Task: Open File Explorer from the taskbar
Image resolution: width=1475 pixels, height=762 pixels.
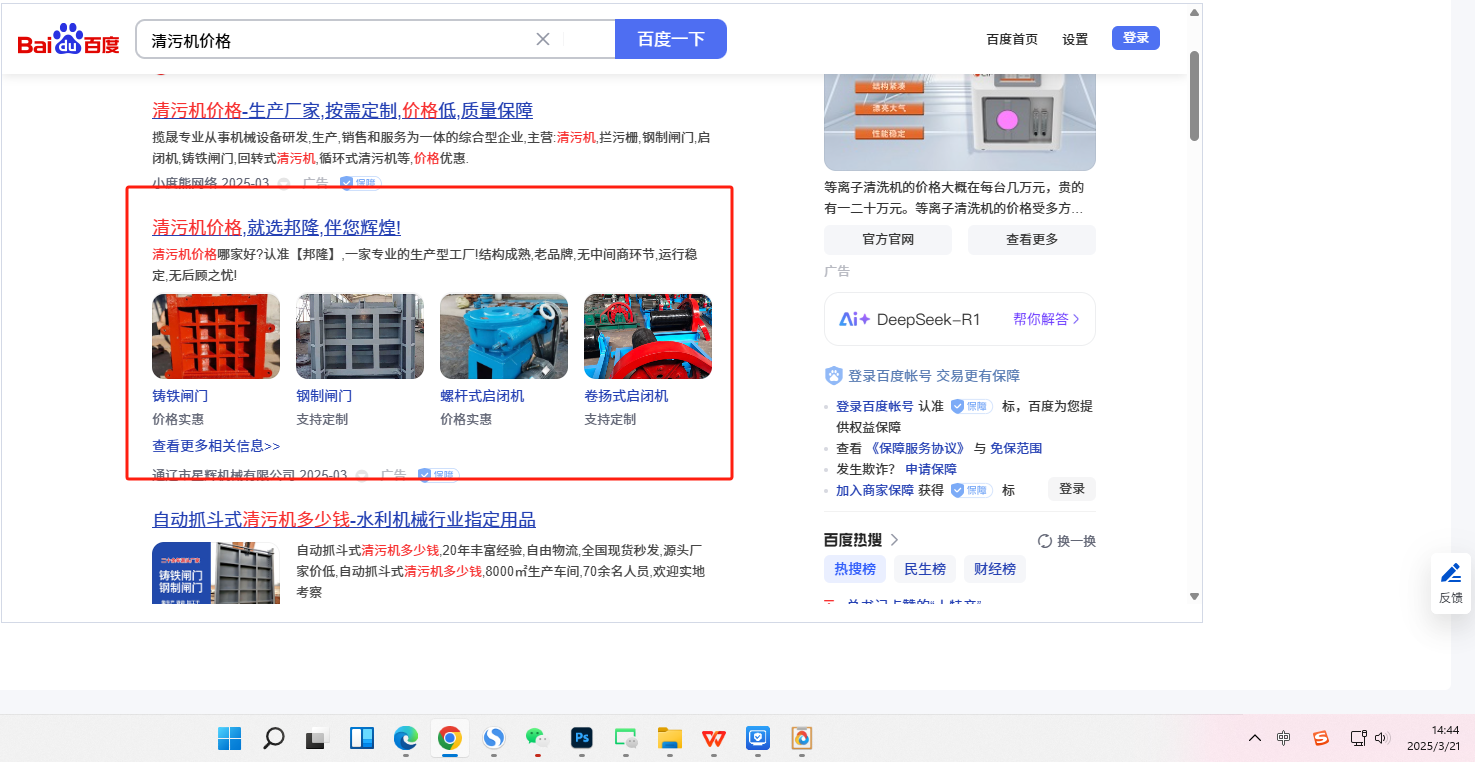Action: [669, 738]
